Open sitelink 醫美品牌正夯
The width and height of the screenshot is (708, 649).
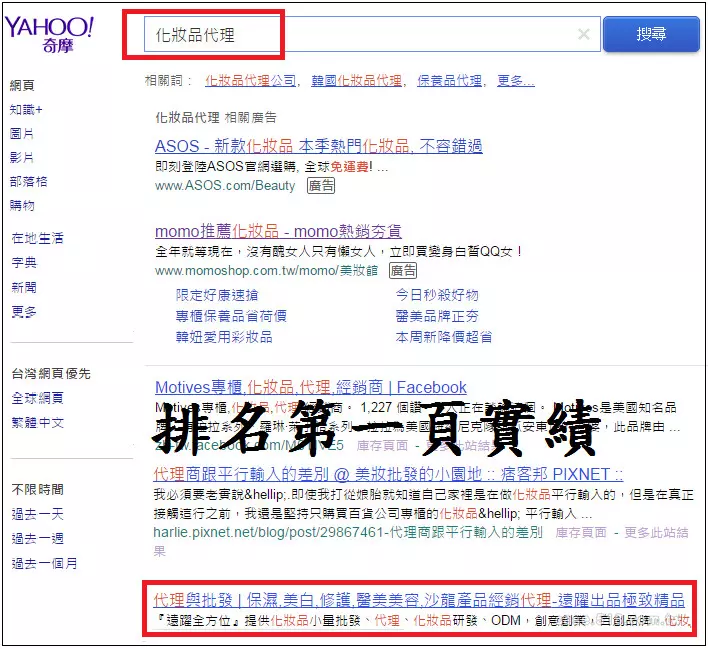[x=437, y=316]
